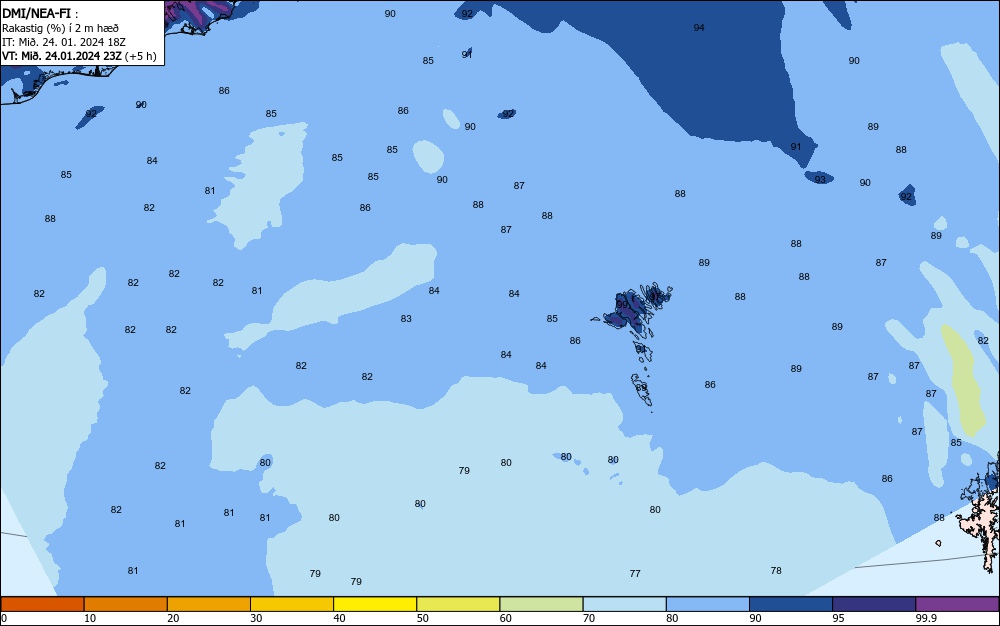Image resolution: width=1000 pixels, height=626 pixels.
Task: Click the "94" humidity value on the map
Action: [699, 27]
